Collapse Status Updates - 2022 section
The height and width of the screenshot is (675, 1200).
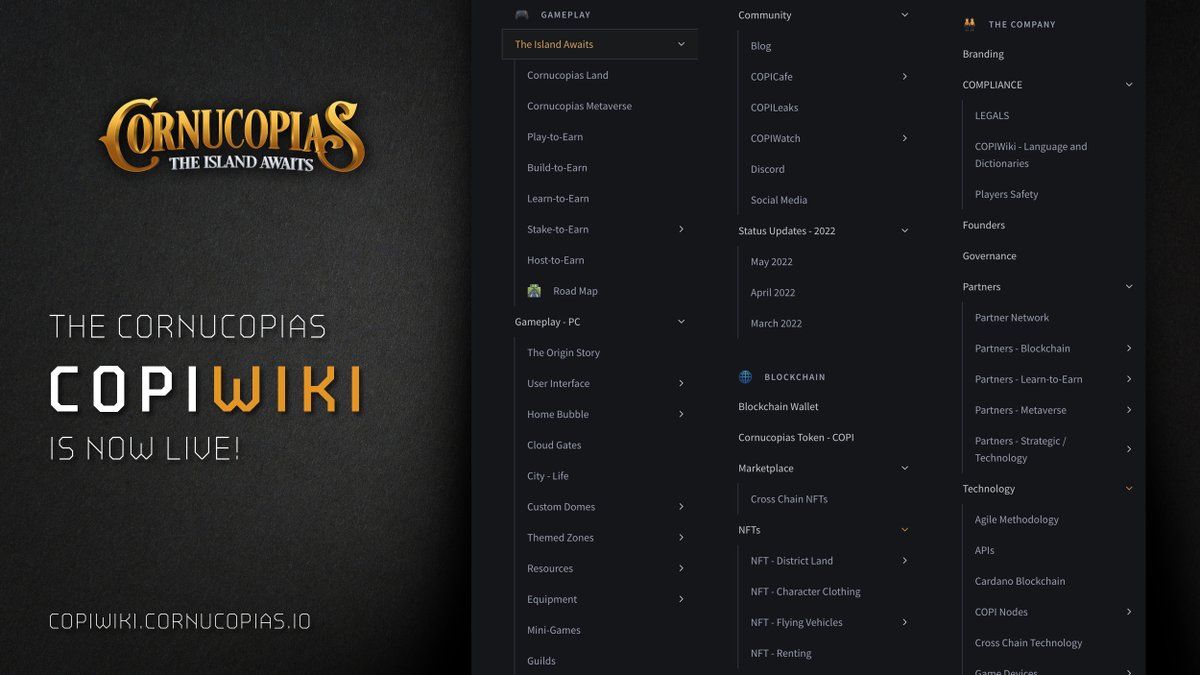[x=905, y=231]
